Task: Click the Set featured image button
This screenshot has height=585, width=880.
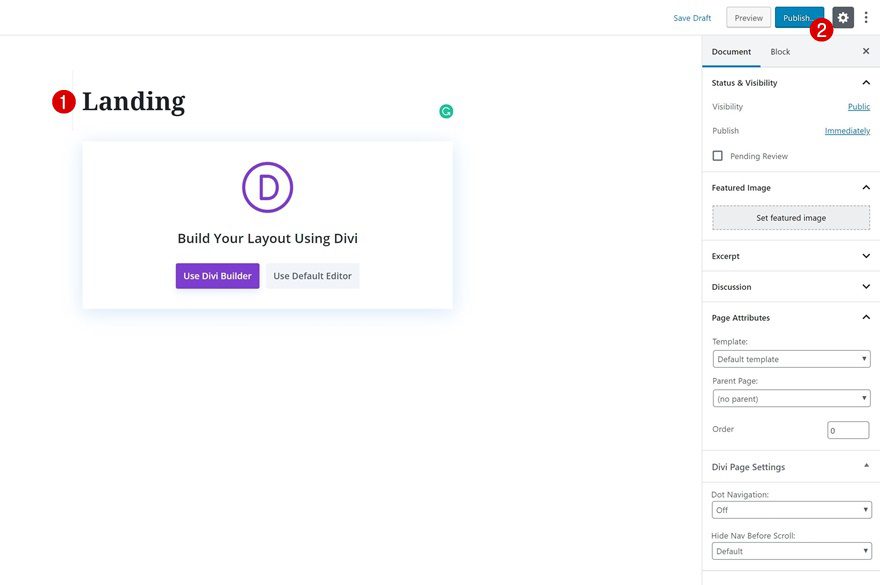Action: (x=791, y=217)
